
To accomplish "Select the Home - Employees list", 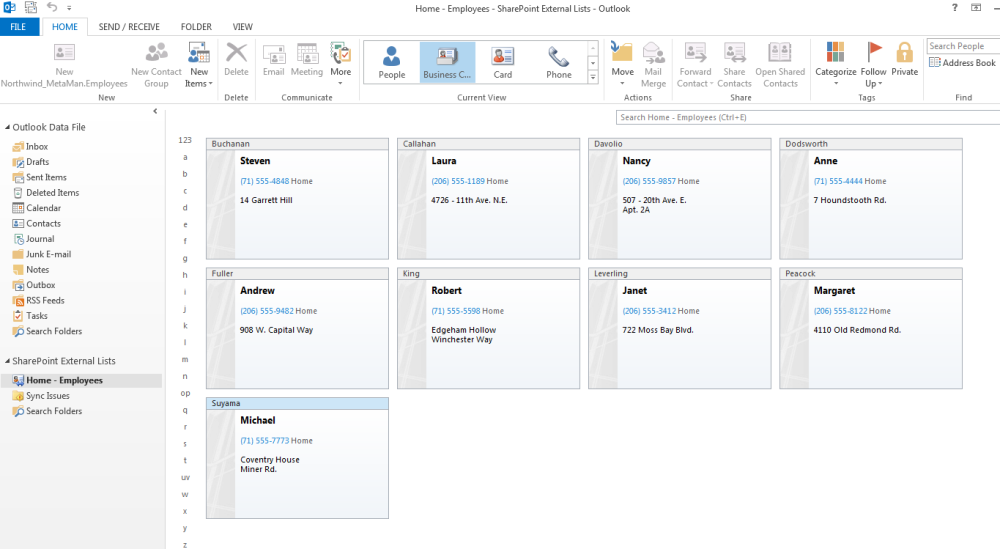I will 81,380.
